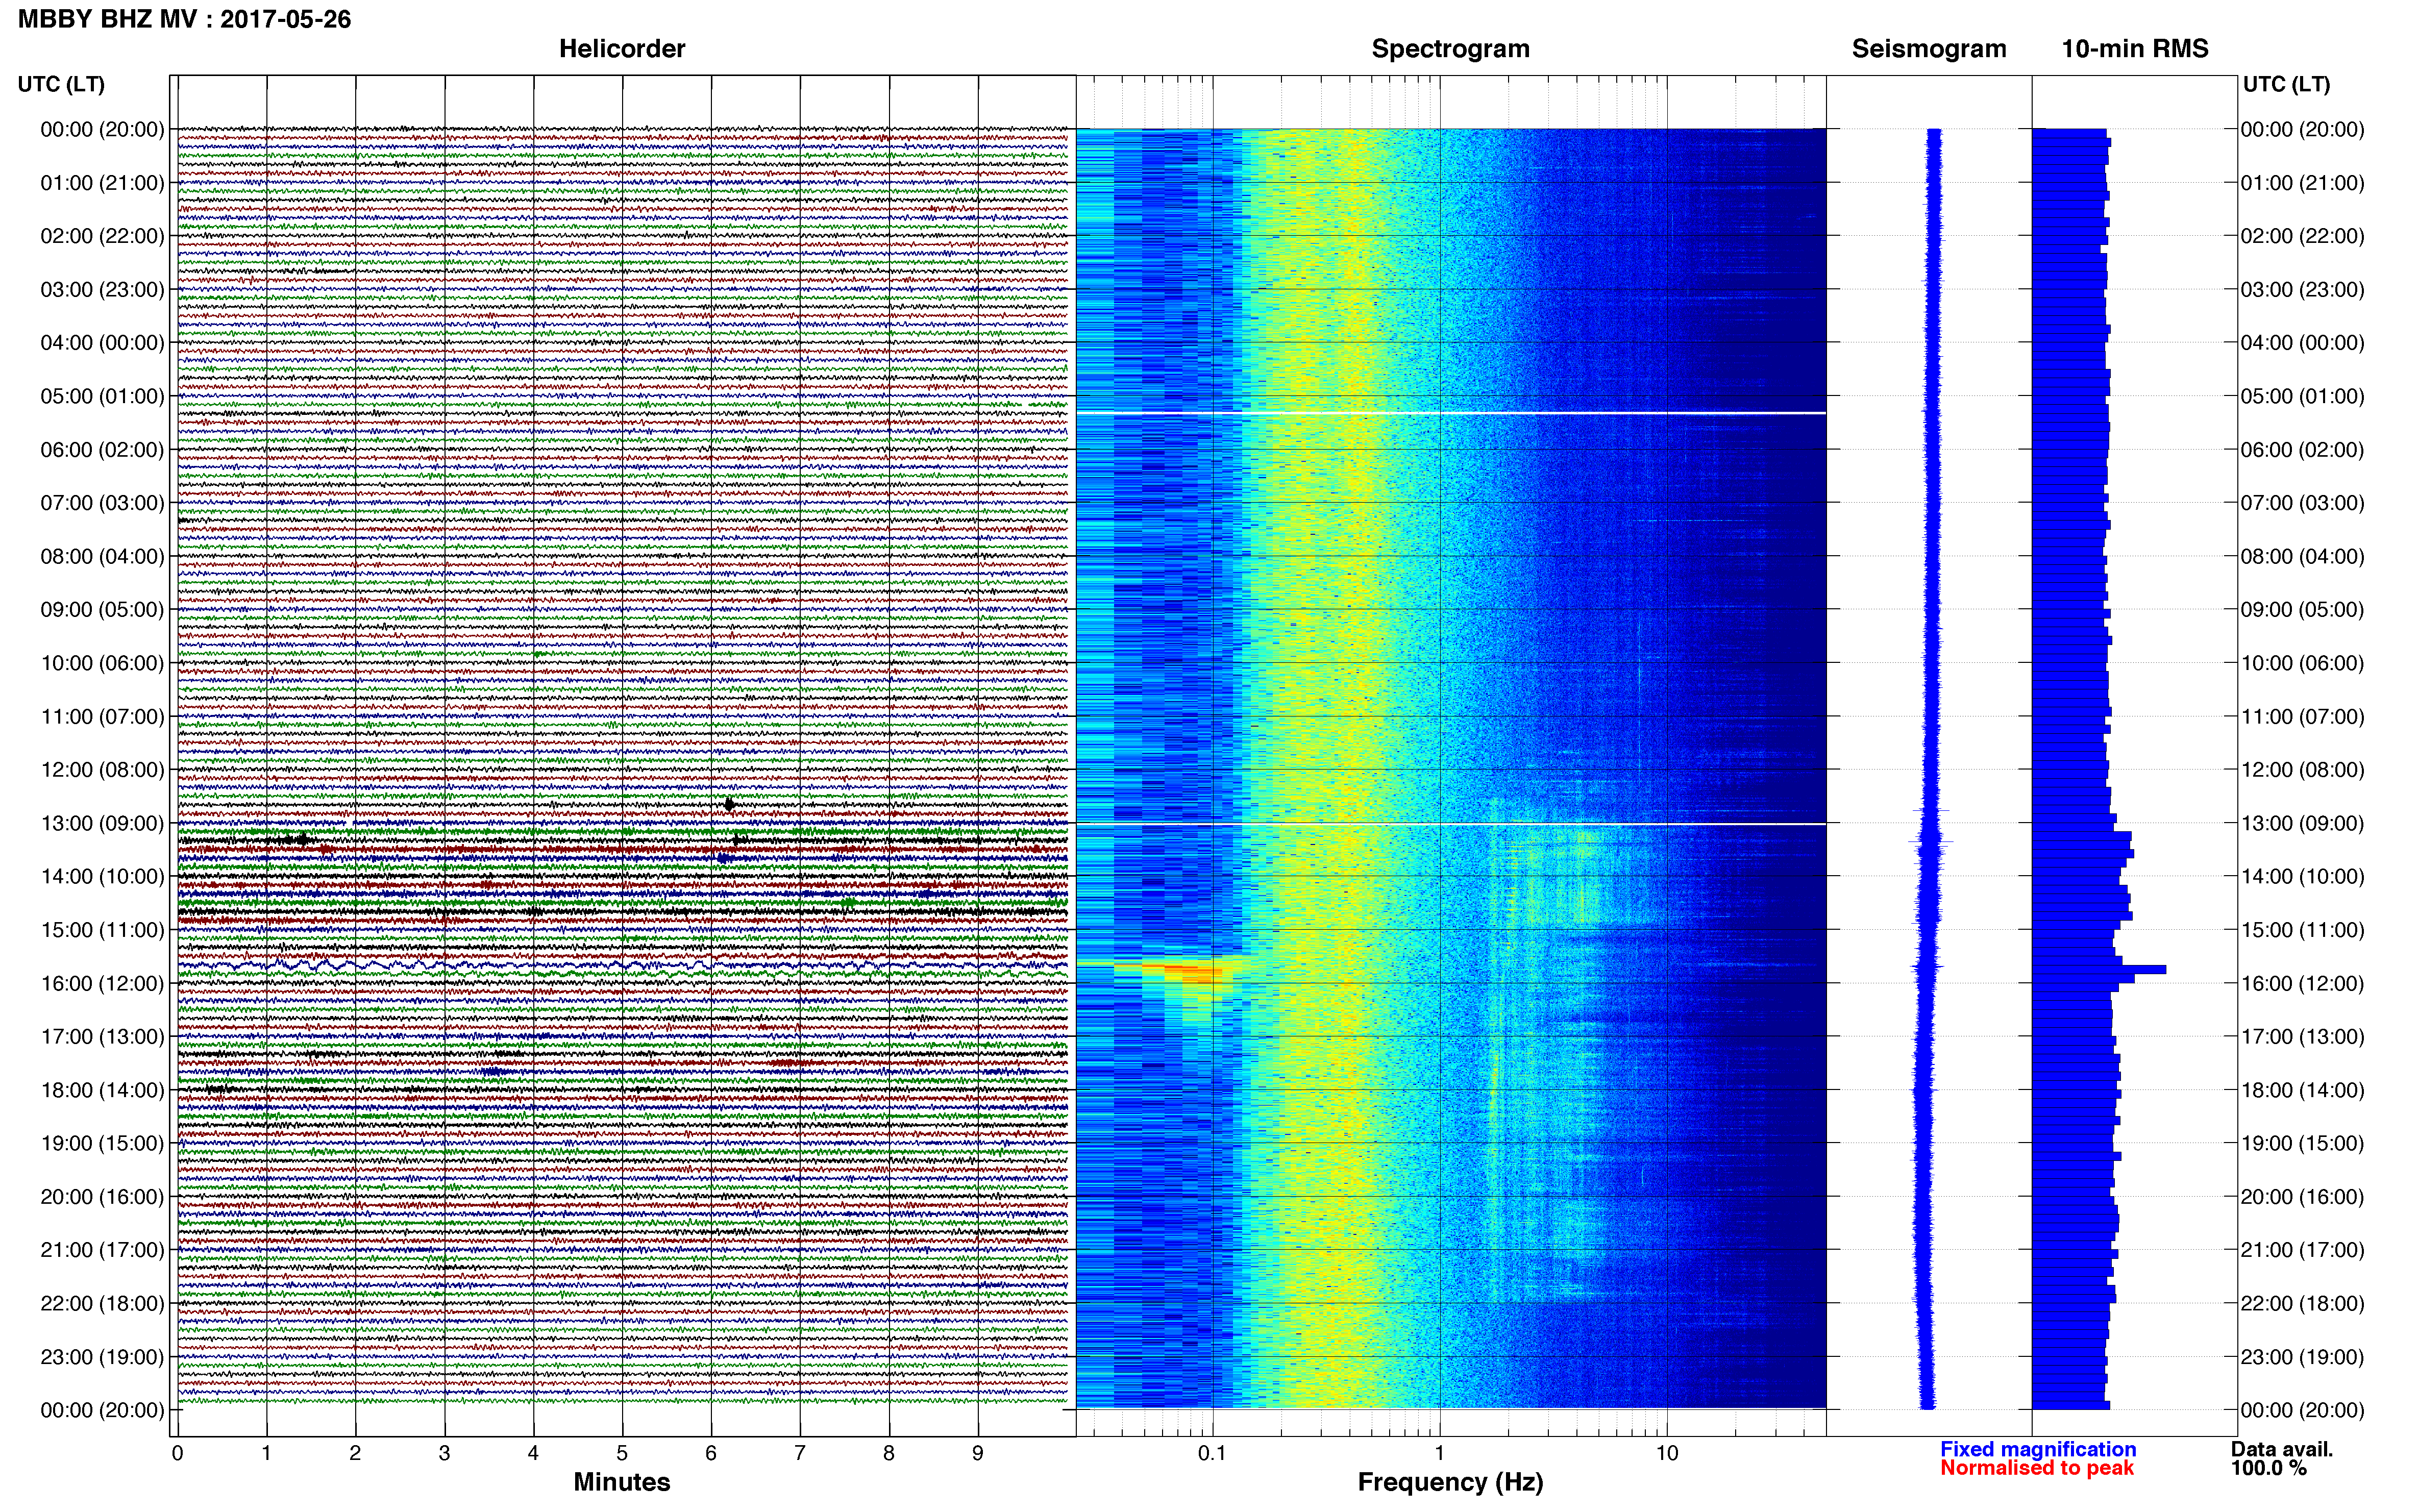Click the title "MBBY BHZ MV : 2017-05-26"

pos(185,19)
